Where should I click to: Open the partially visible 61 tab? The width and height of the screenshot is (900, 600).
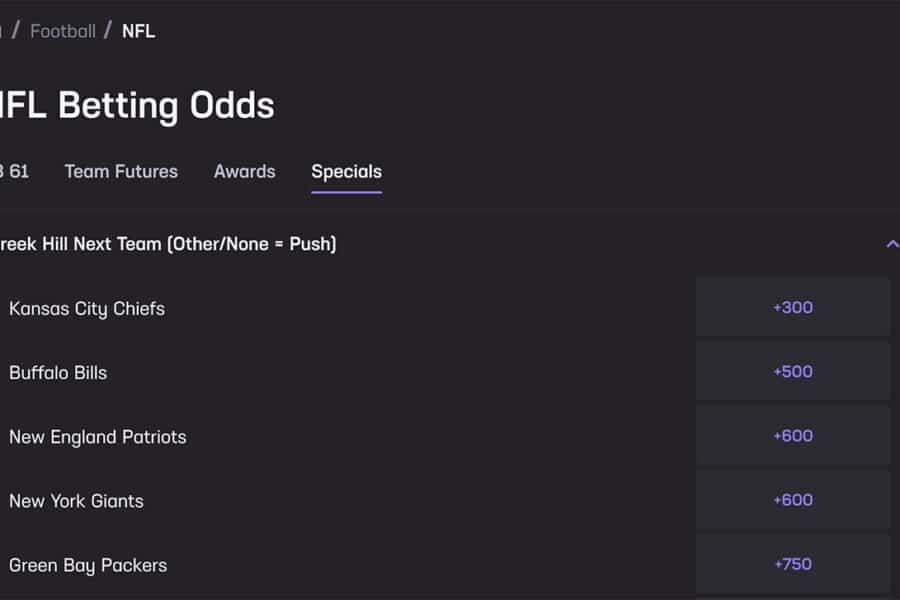pos(14,171)
